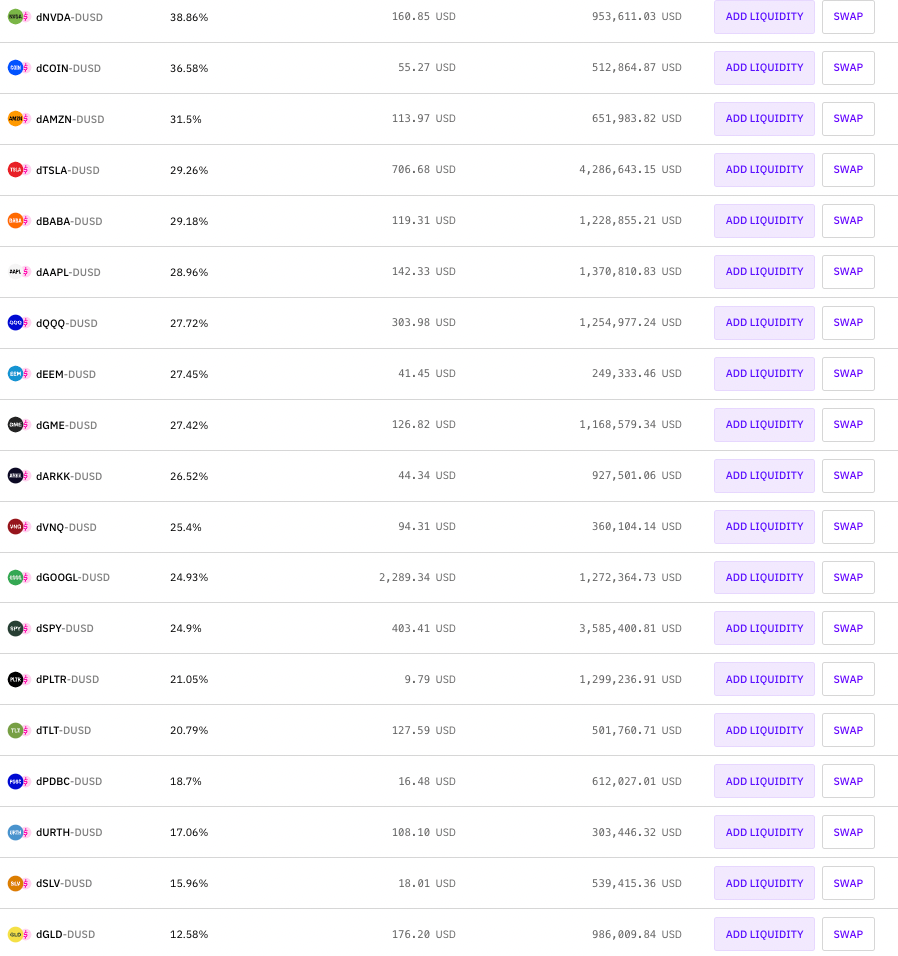Swap on the dTLT-DUSD row

coord(848,730)
